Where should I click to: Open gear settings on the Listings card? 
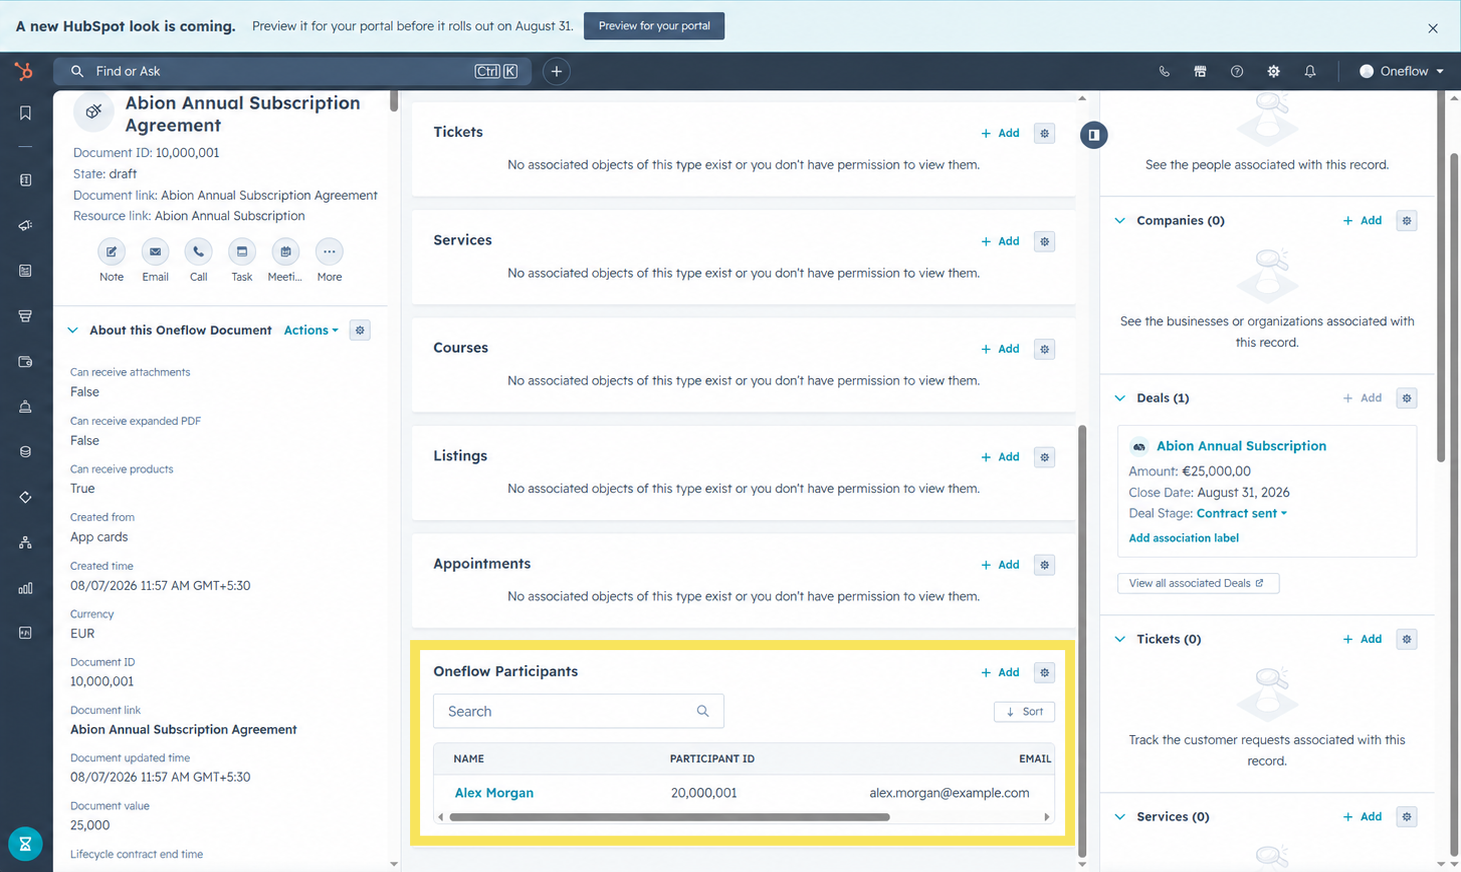[1044, 457]
